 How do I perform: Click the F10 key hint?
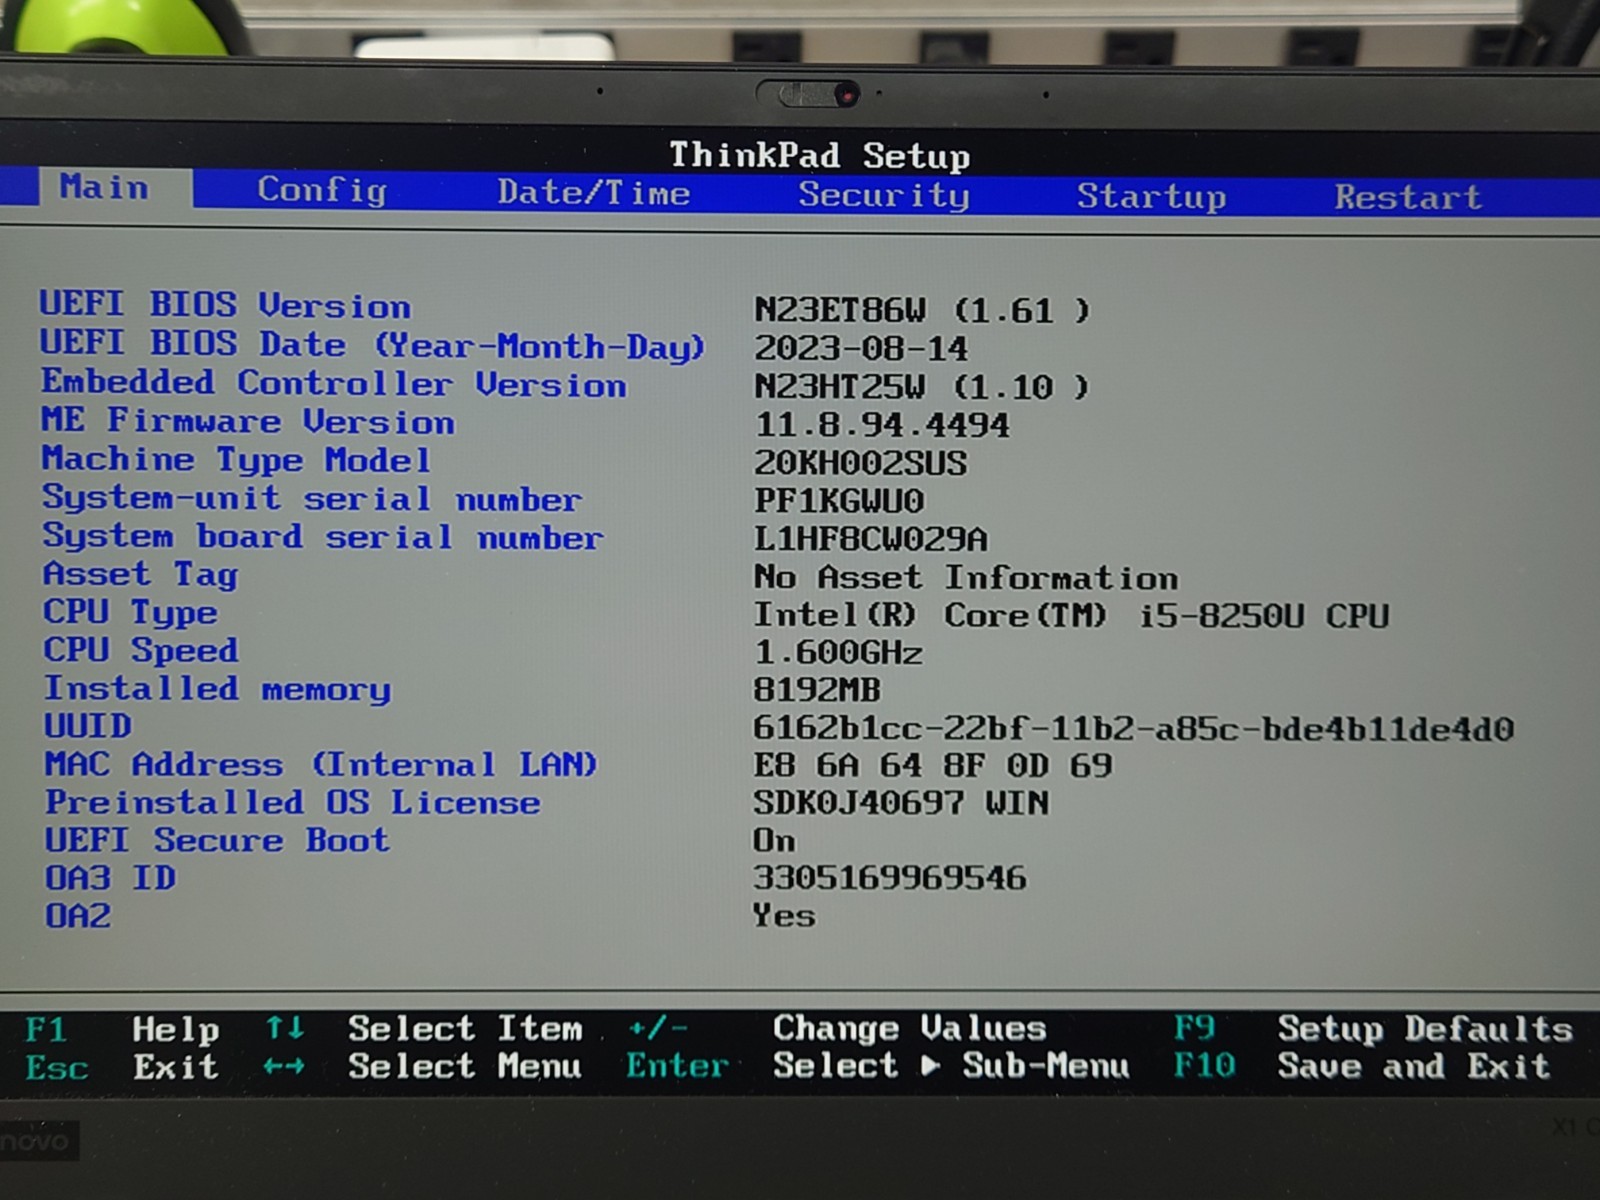(1205, 1066)
